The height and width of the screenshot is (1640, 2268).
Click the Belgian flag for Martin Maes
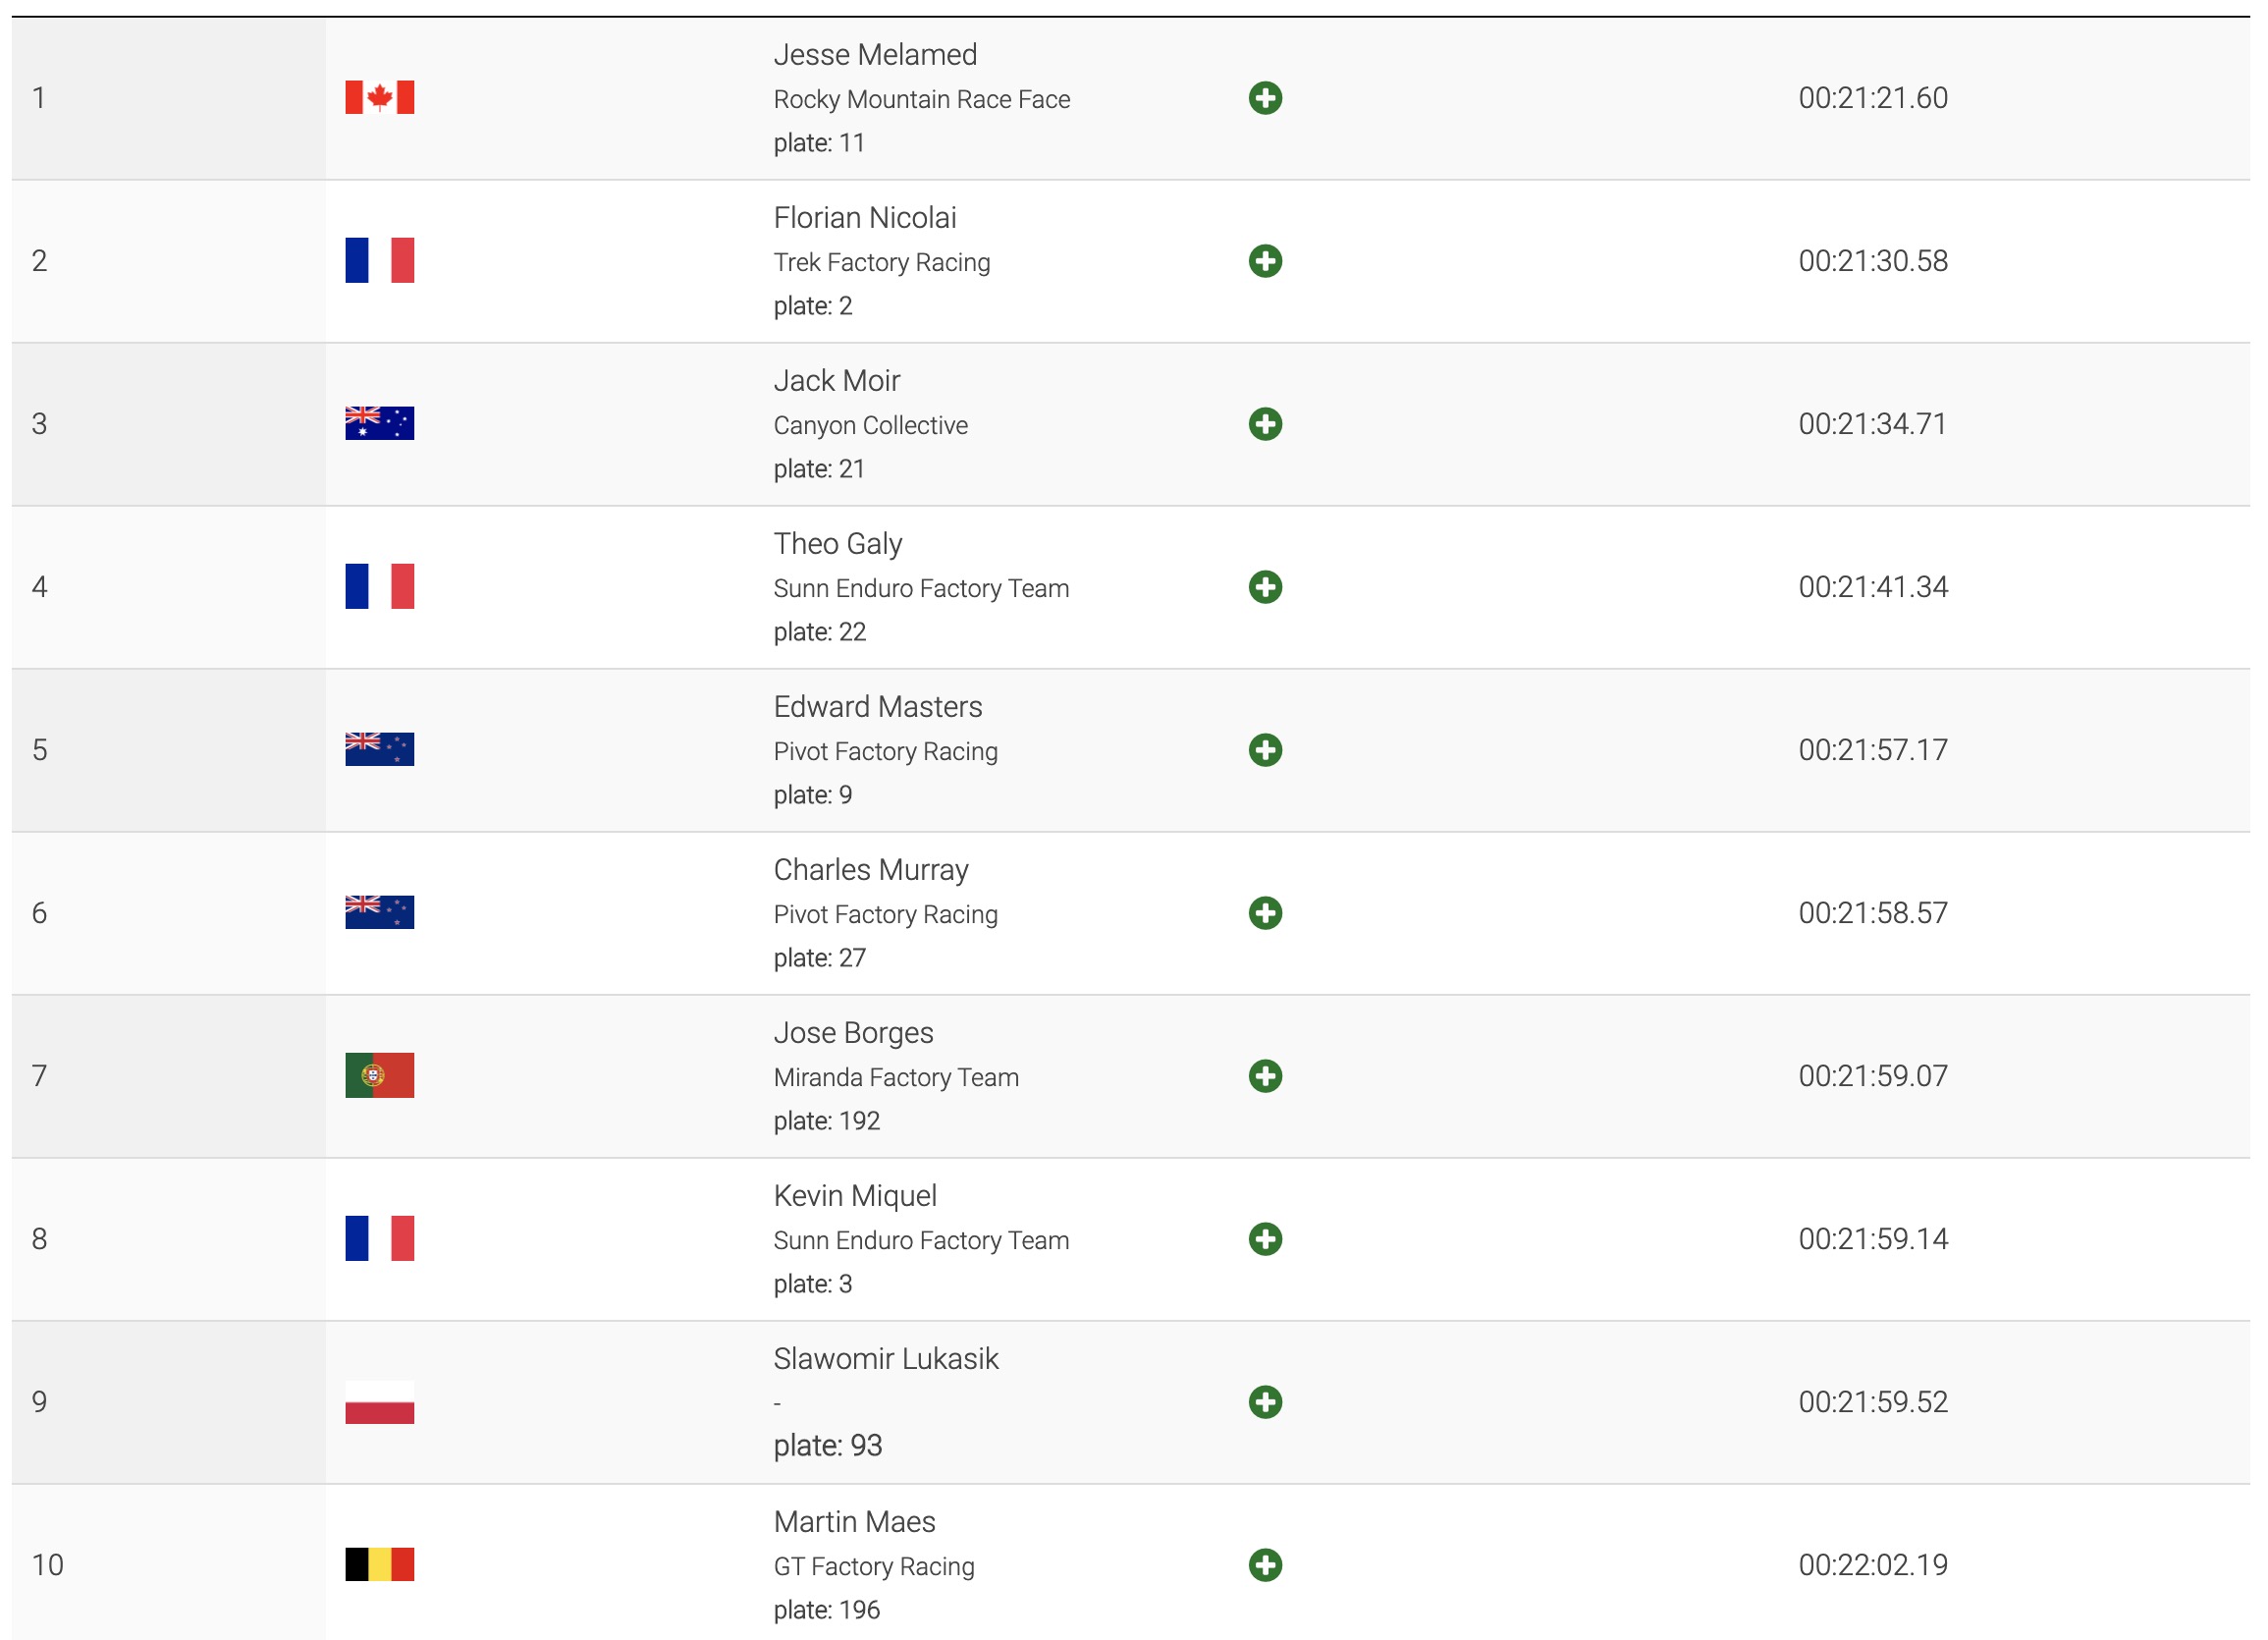[379, 1565]
